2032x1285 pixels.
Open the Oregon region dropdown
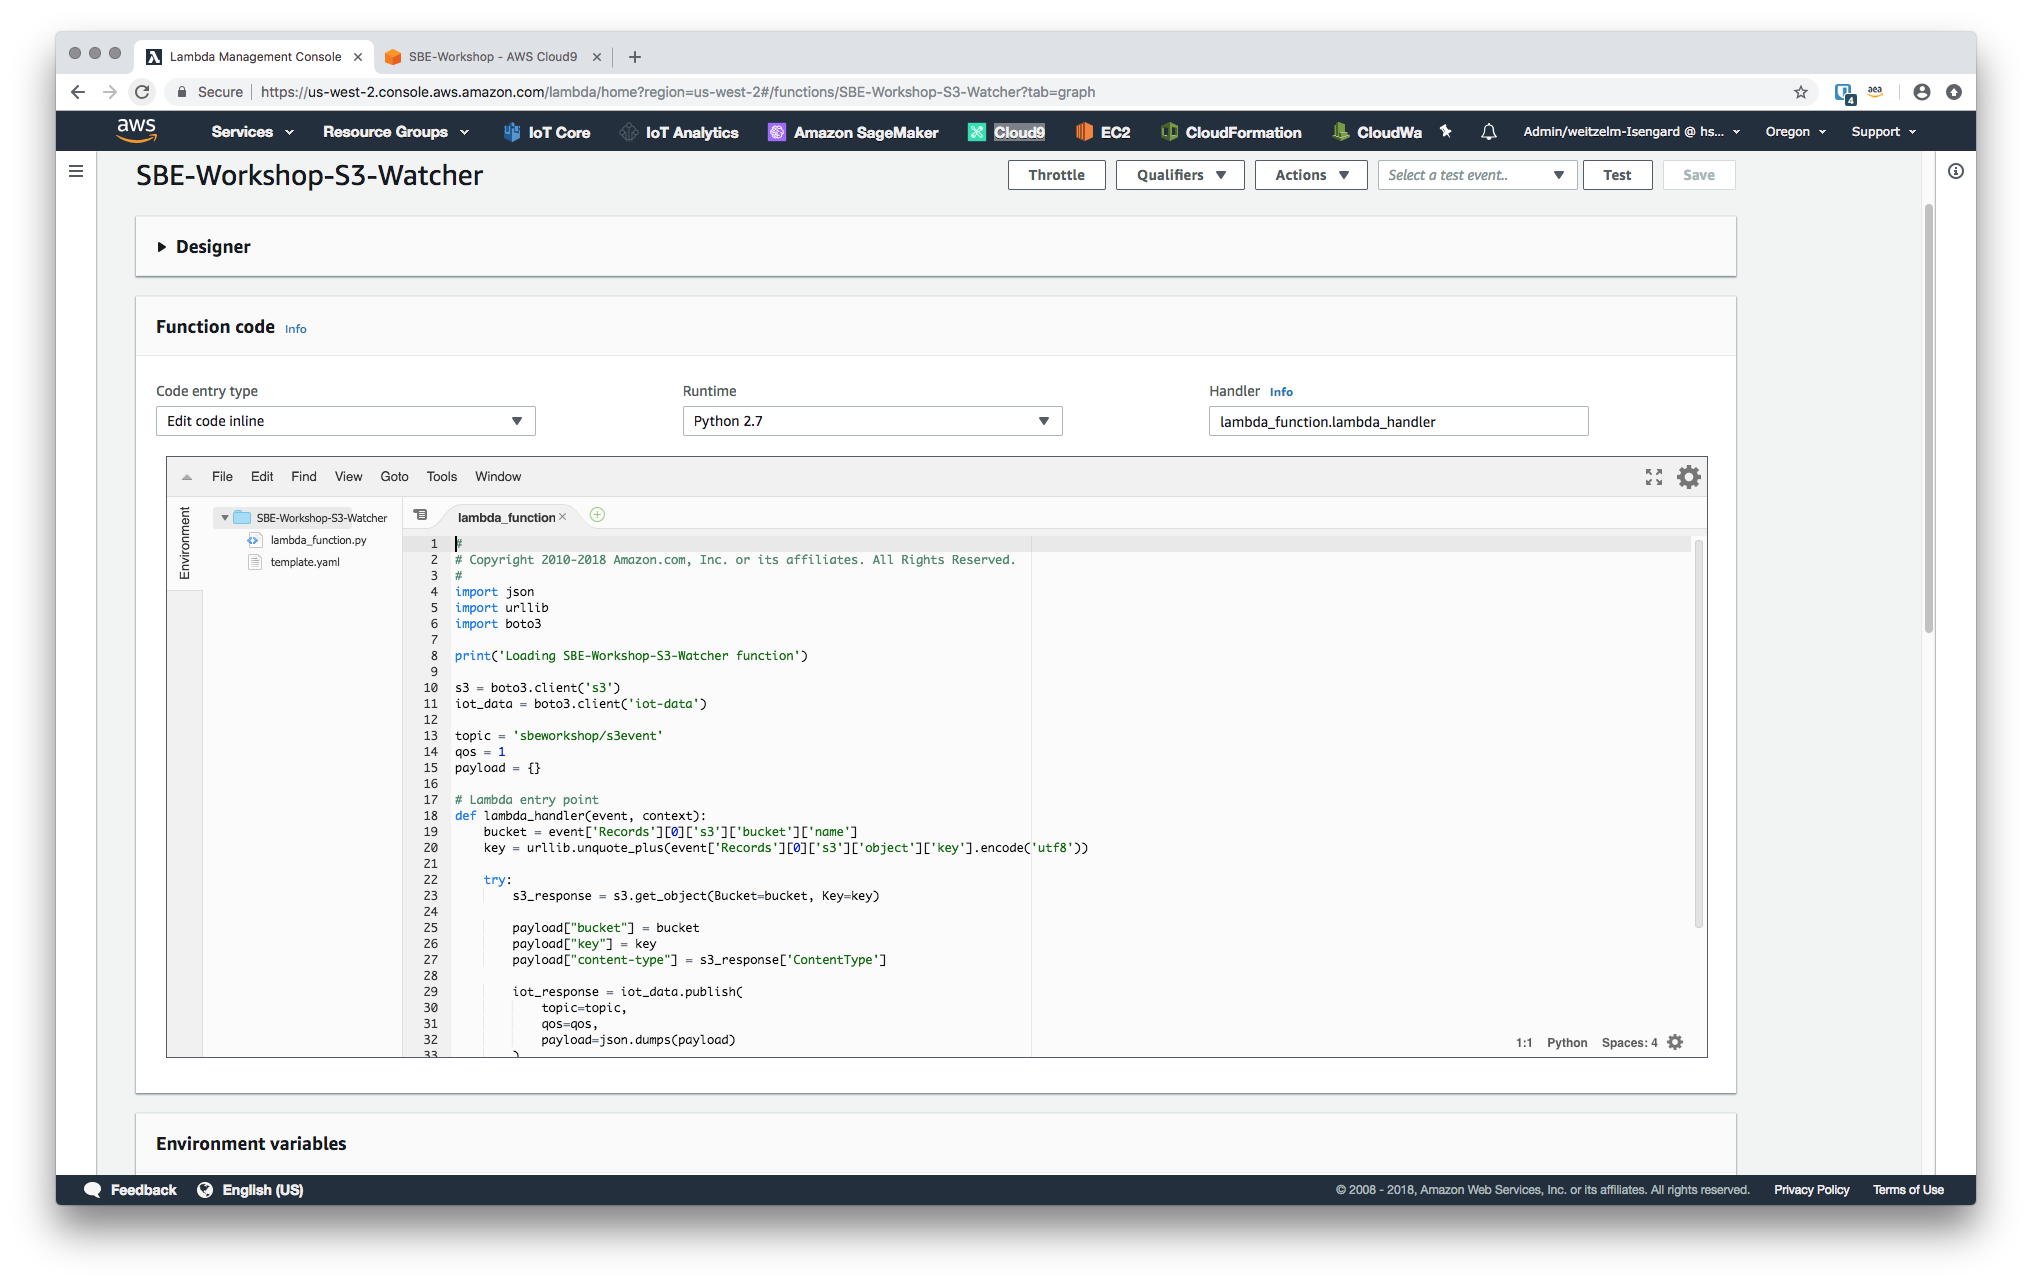tap(1795, 132)
